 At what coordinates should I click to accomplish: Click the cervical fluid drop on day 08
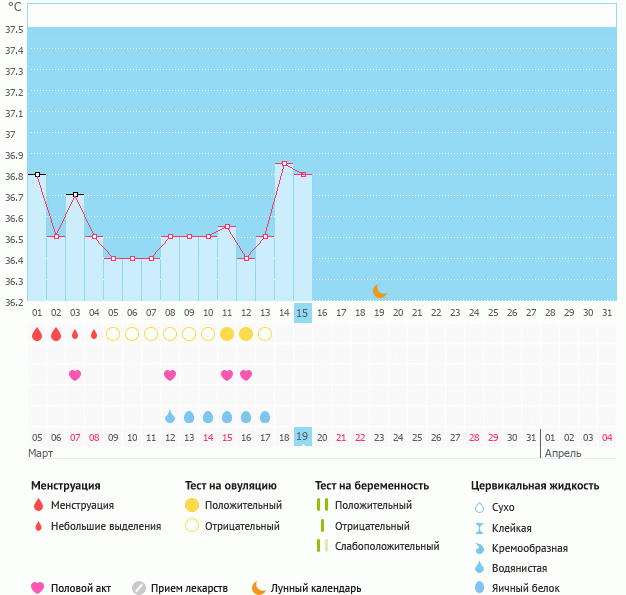(170, 416)
